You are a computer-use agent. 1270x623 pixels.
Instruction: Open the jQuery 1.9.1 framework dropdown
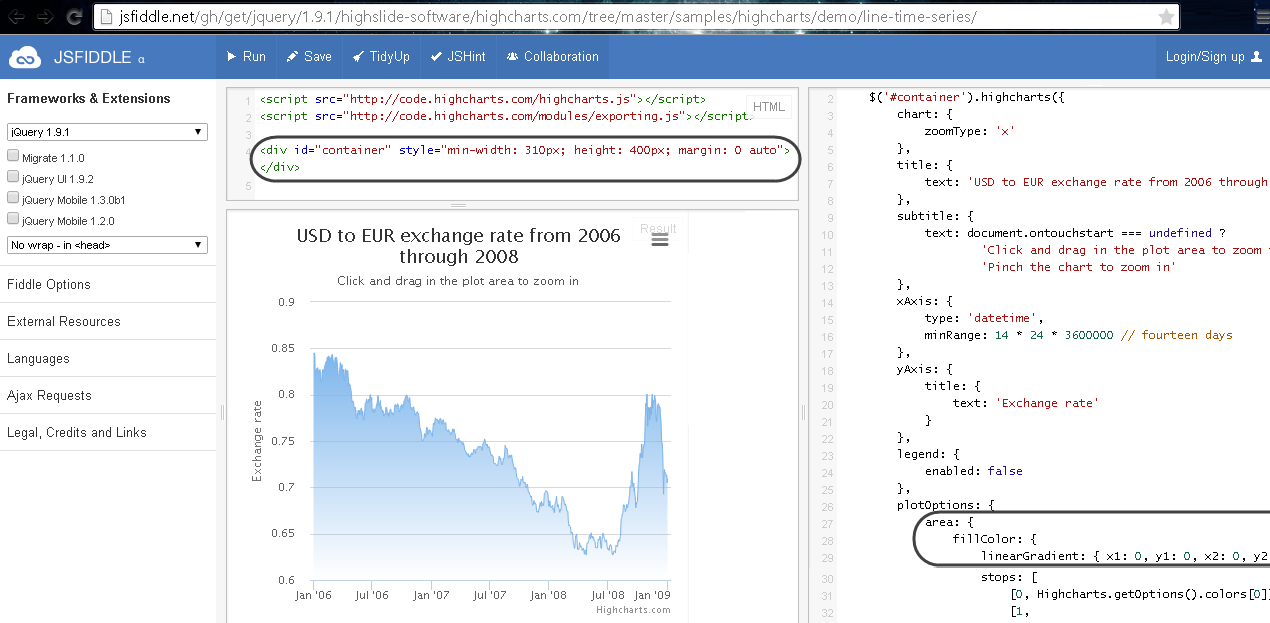click(107, 132)
